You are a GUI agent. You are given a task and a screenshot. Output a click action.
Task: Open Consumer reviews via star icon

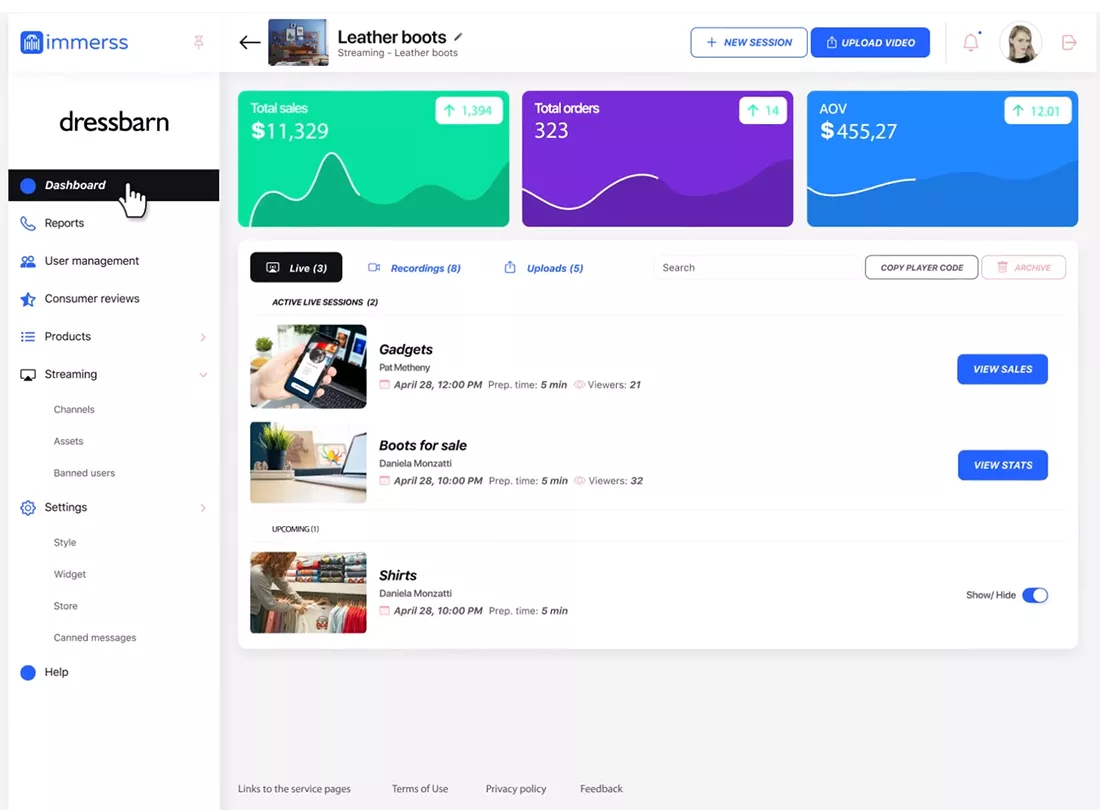point(28,299)
